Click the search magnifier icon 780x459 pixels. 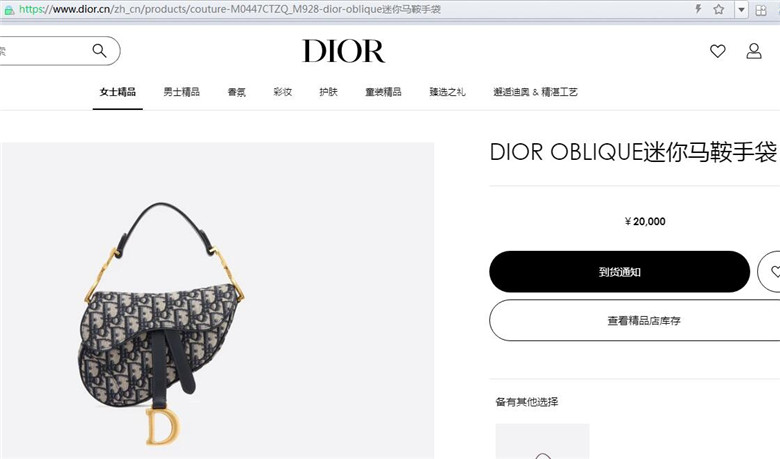pyautogui.click(x=99, y=51)
